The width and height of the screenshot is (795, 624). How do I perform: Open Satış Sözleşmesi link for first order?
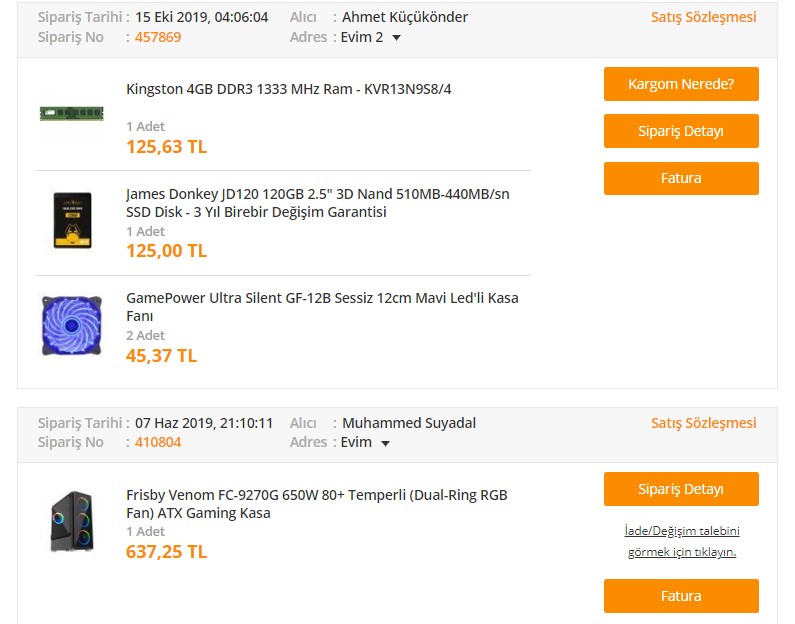[703, 17]
